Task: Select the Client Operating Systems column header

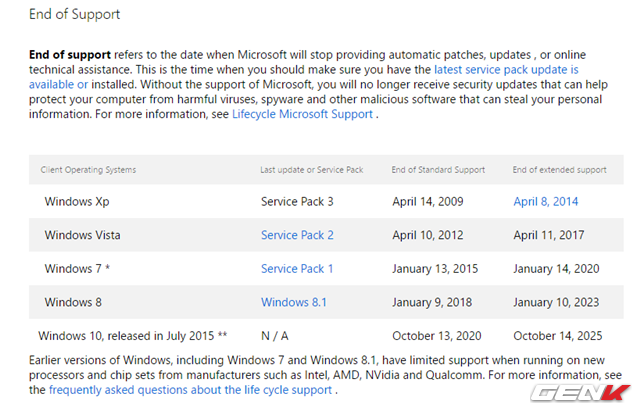Action: coord(88,170)
